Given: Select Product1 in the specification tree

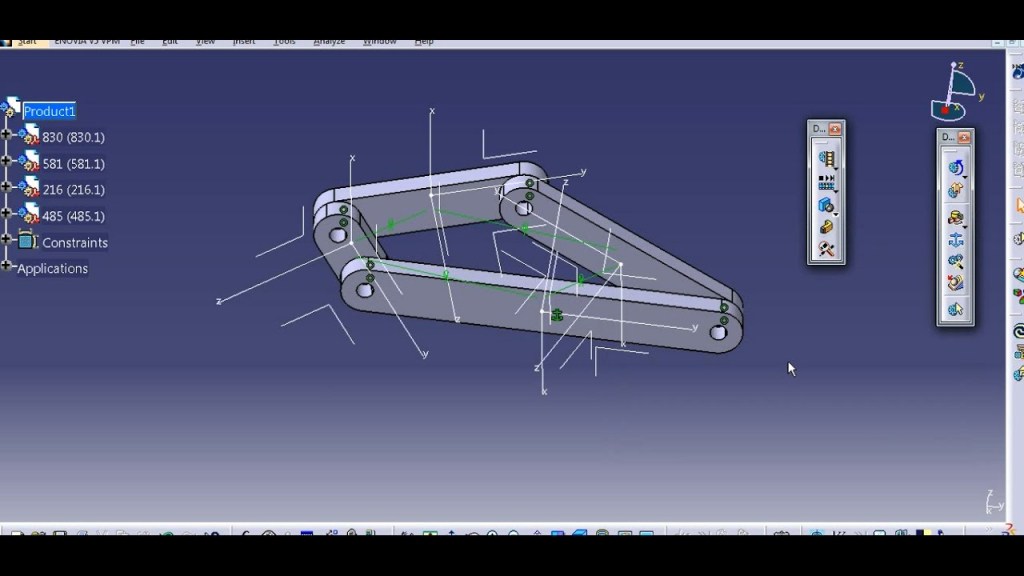Looking at the screenshot, I should [49, 111].
